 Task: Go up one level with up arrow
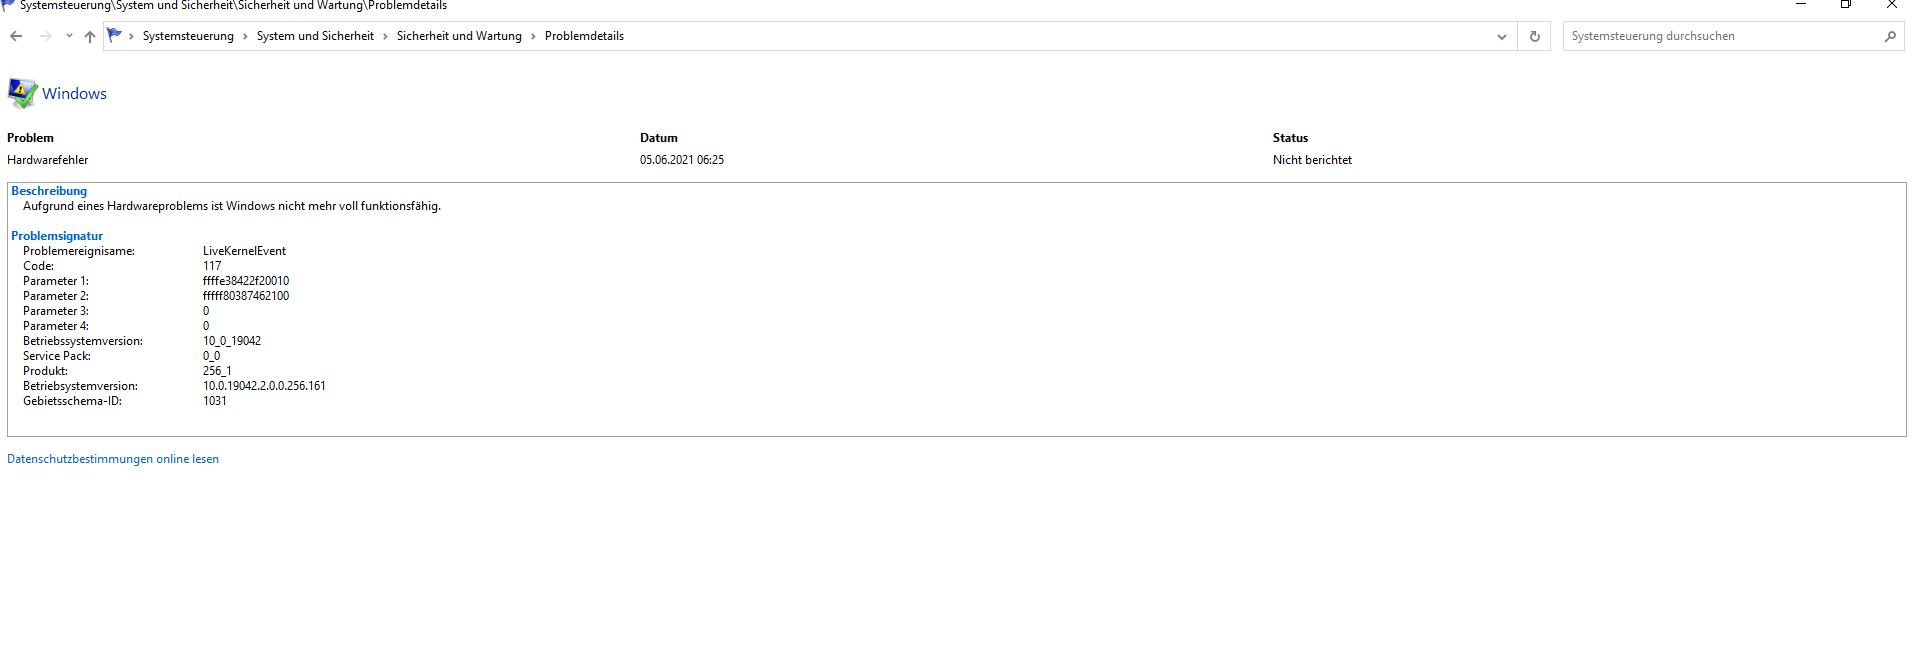click(x=90, y=36)
